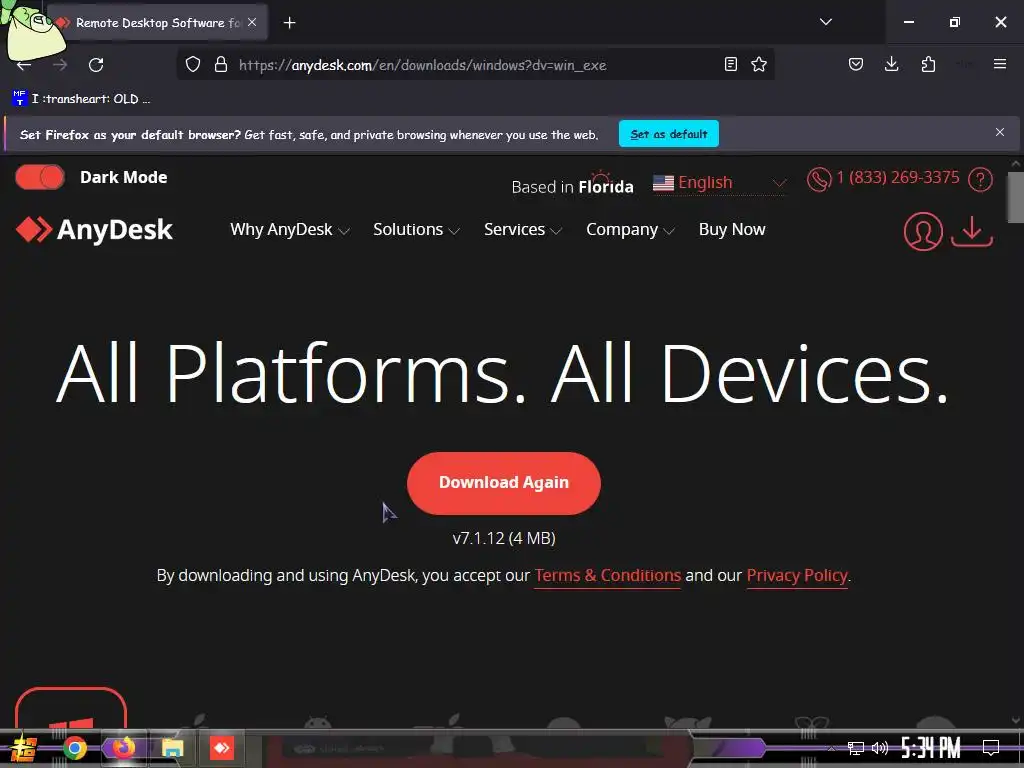This screenshot has height=768, width=1024.
Task: Click the volume speaker tray icon
Action: pos(880,748)
